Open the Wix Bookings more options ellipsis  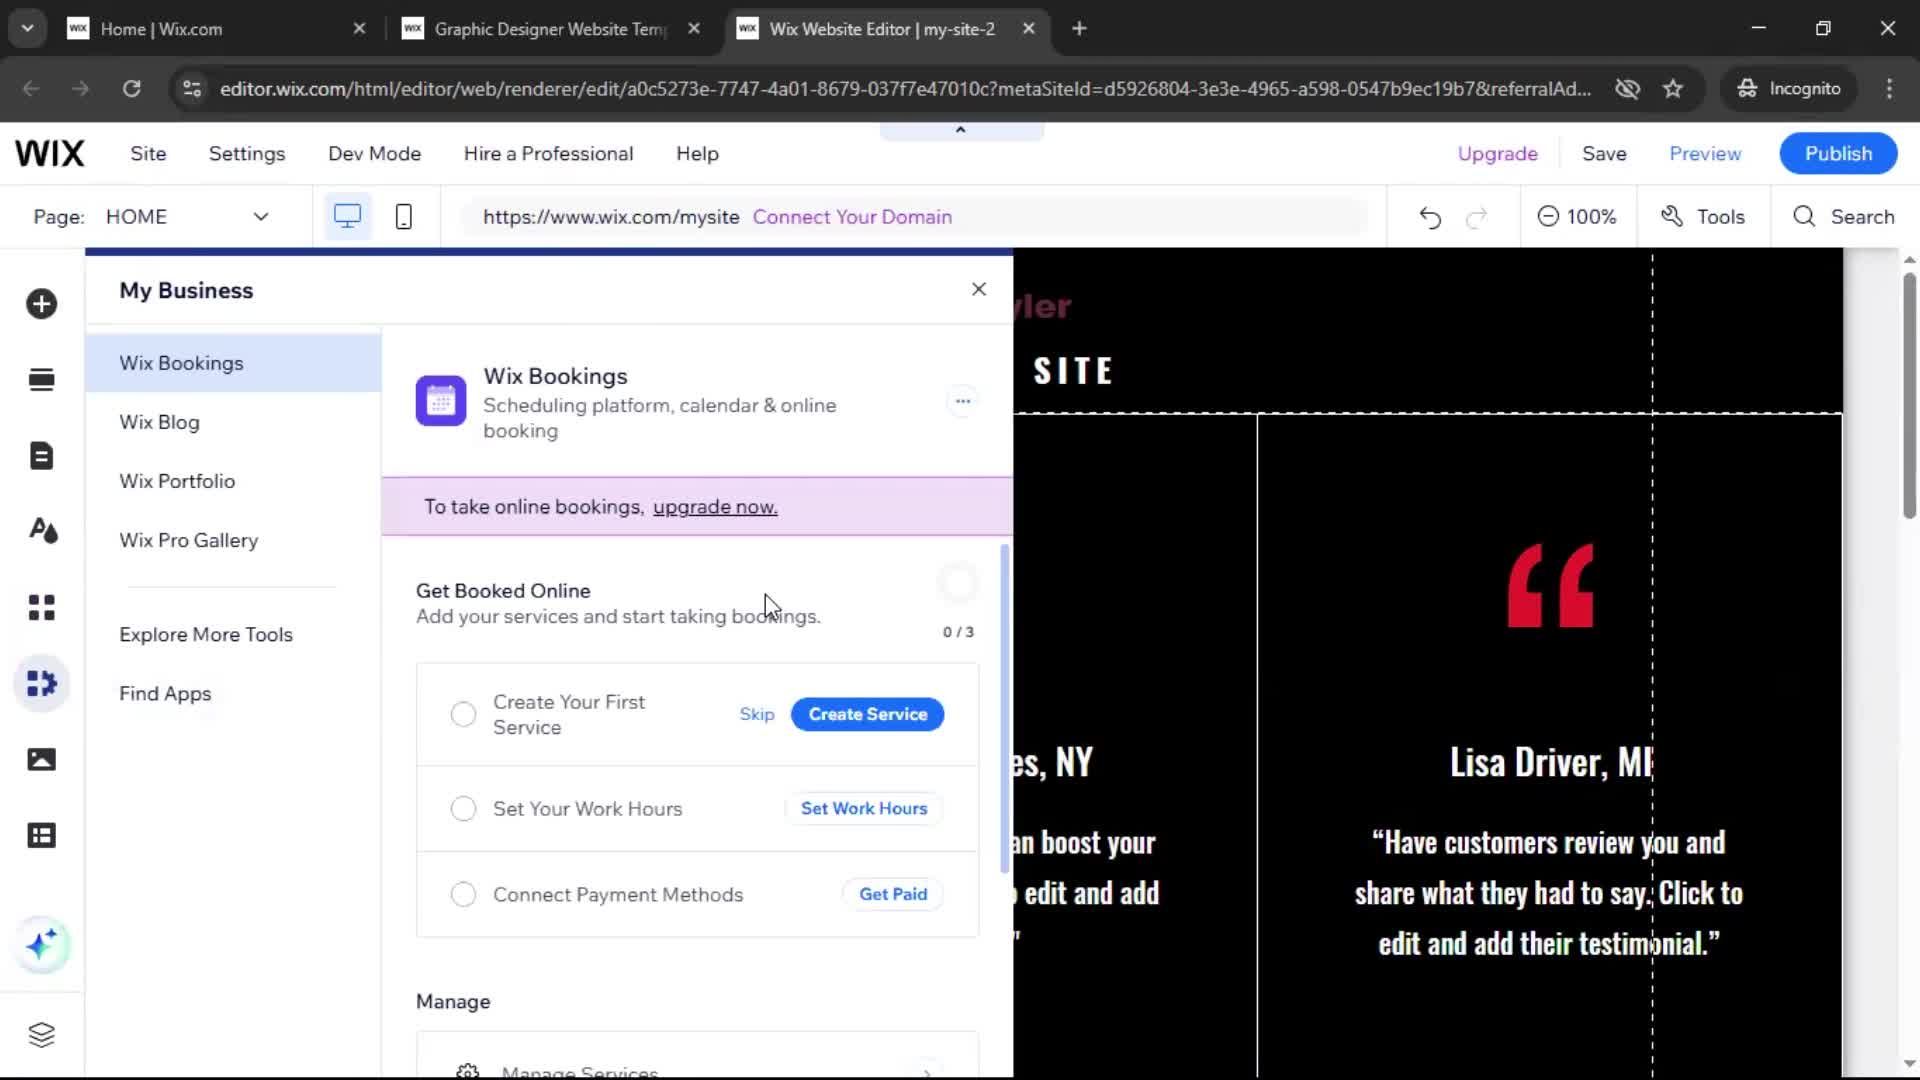click(962, 401)
